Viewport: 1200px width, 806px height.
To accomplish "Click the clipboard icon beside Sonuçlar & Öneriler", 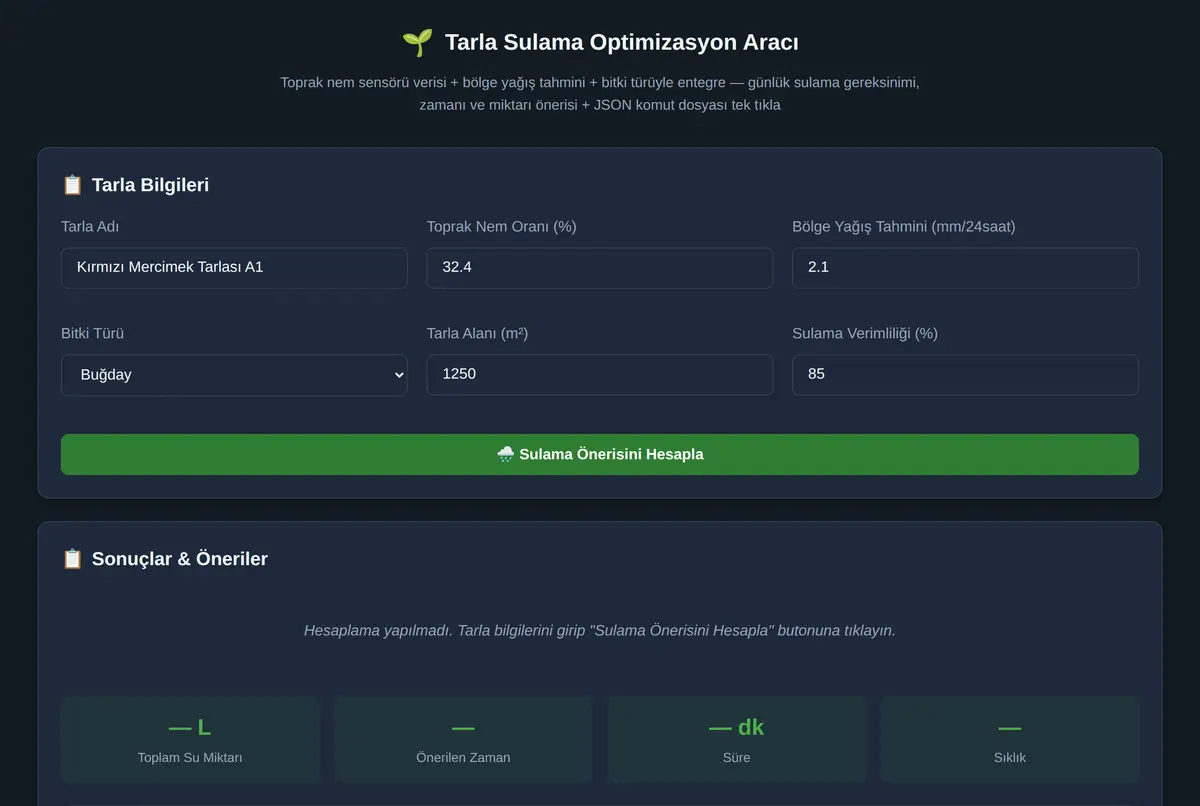I will [72, 559].
